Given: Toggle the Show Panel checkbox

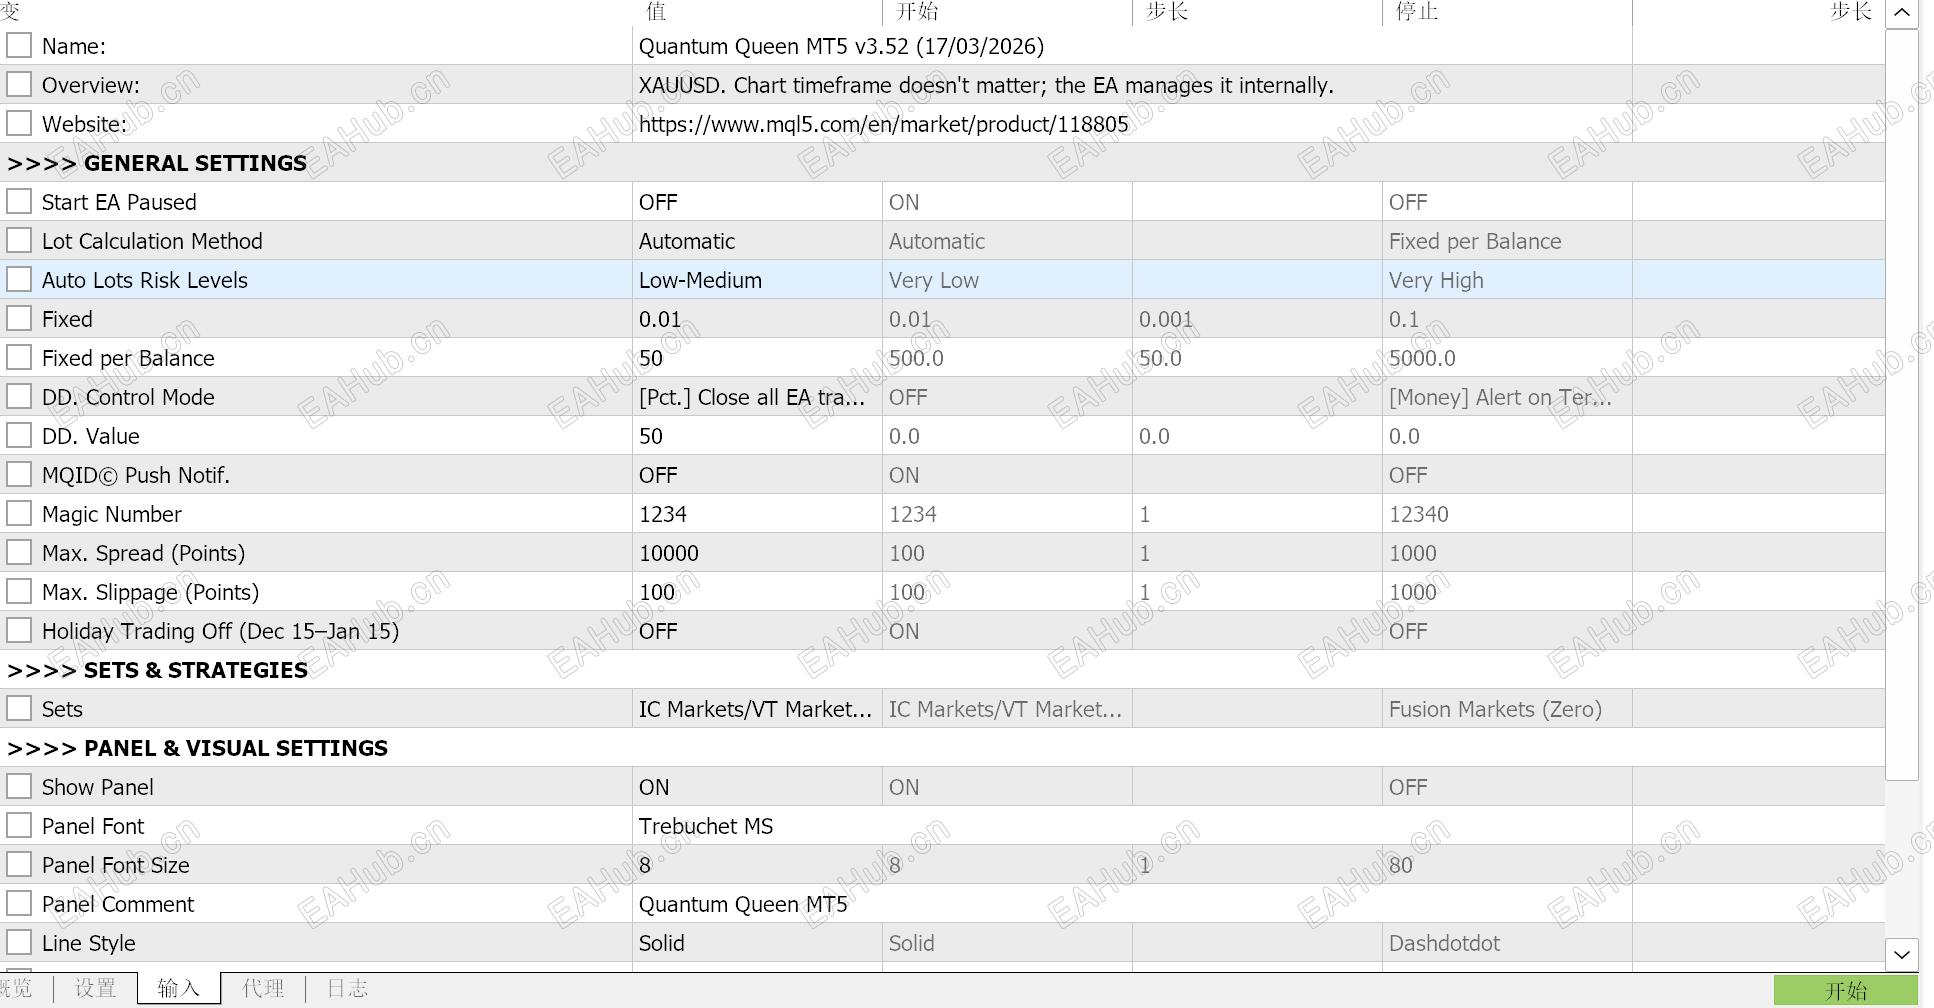Looking at the screenshot, I should pyautogui.click(x=19, y=787).
